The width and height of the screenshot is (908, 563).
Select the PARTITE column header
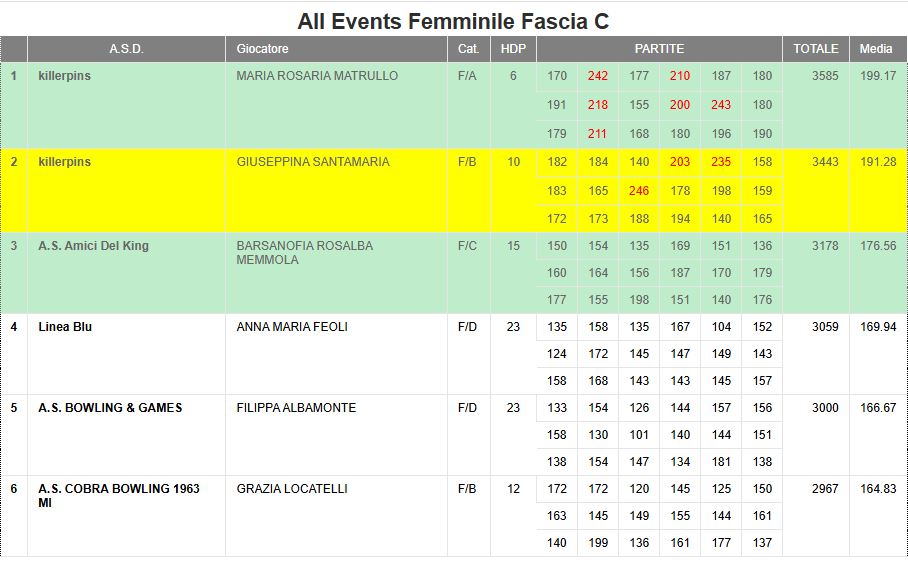[659, 49]
